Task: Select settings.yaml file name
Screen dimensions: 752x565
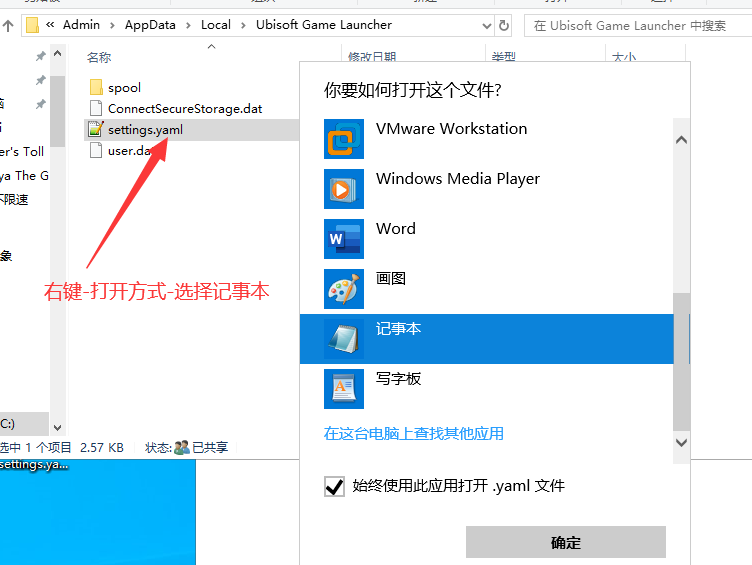Action: [145, 130]
